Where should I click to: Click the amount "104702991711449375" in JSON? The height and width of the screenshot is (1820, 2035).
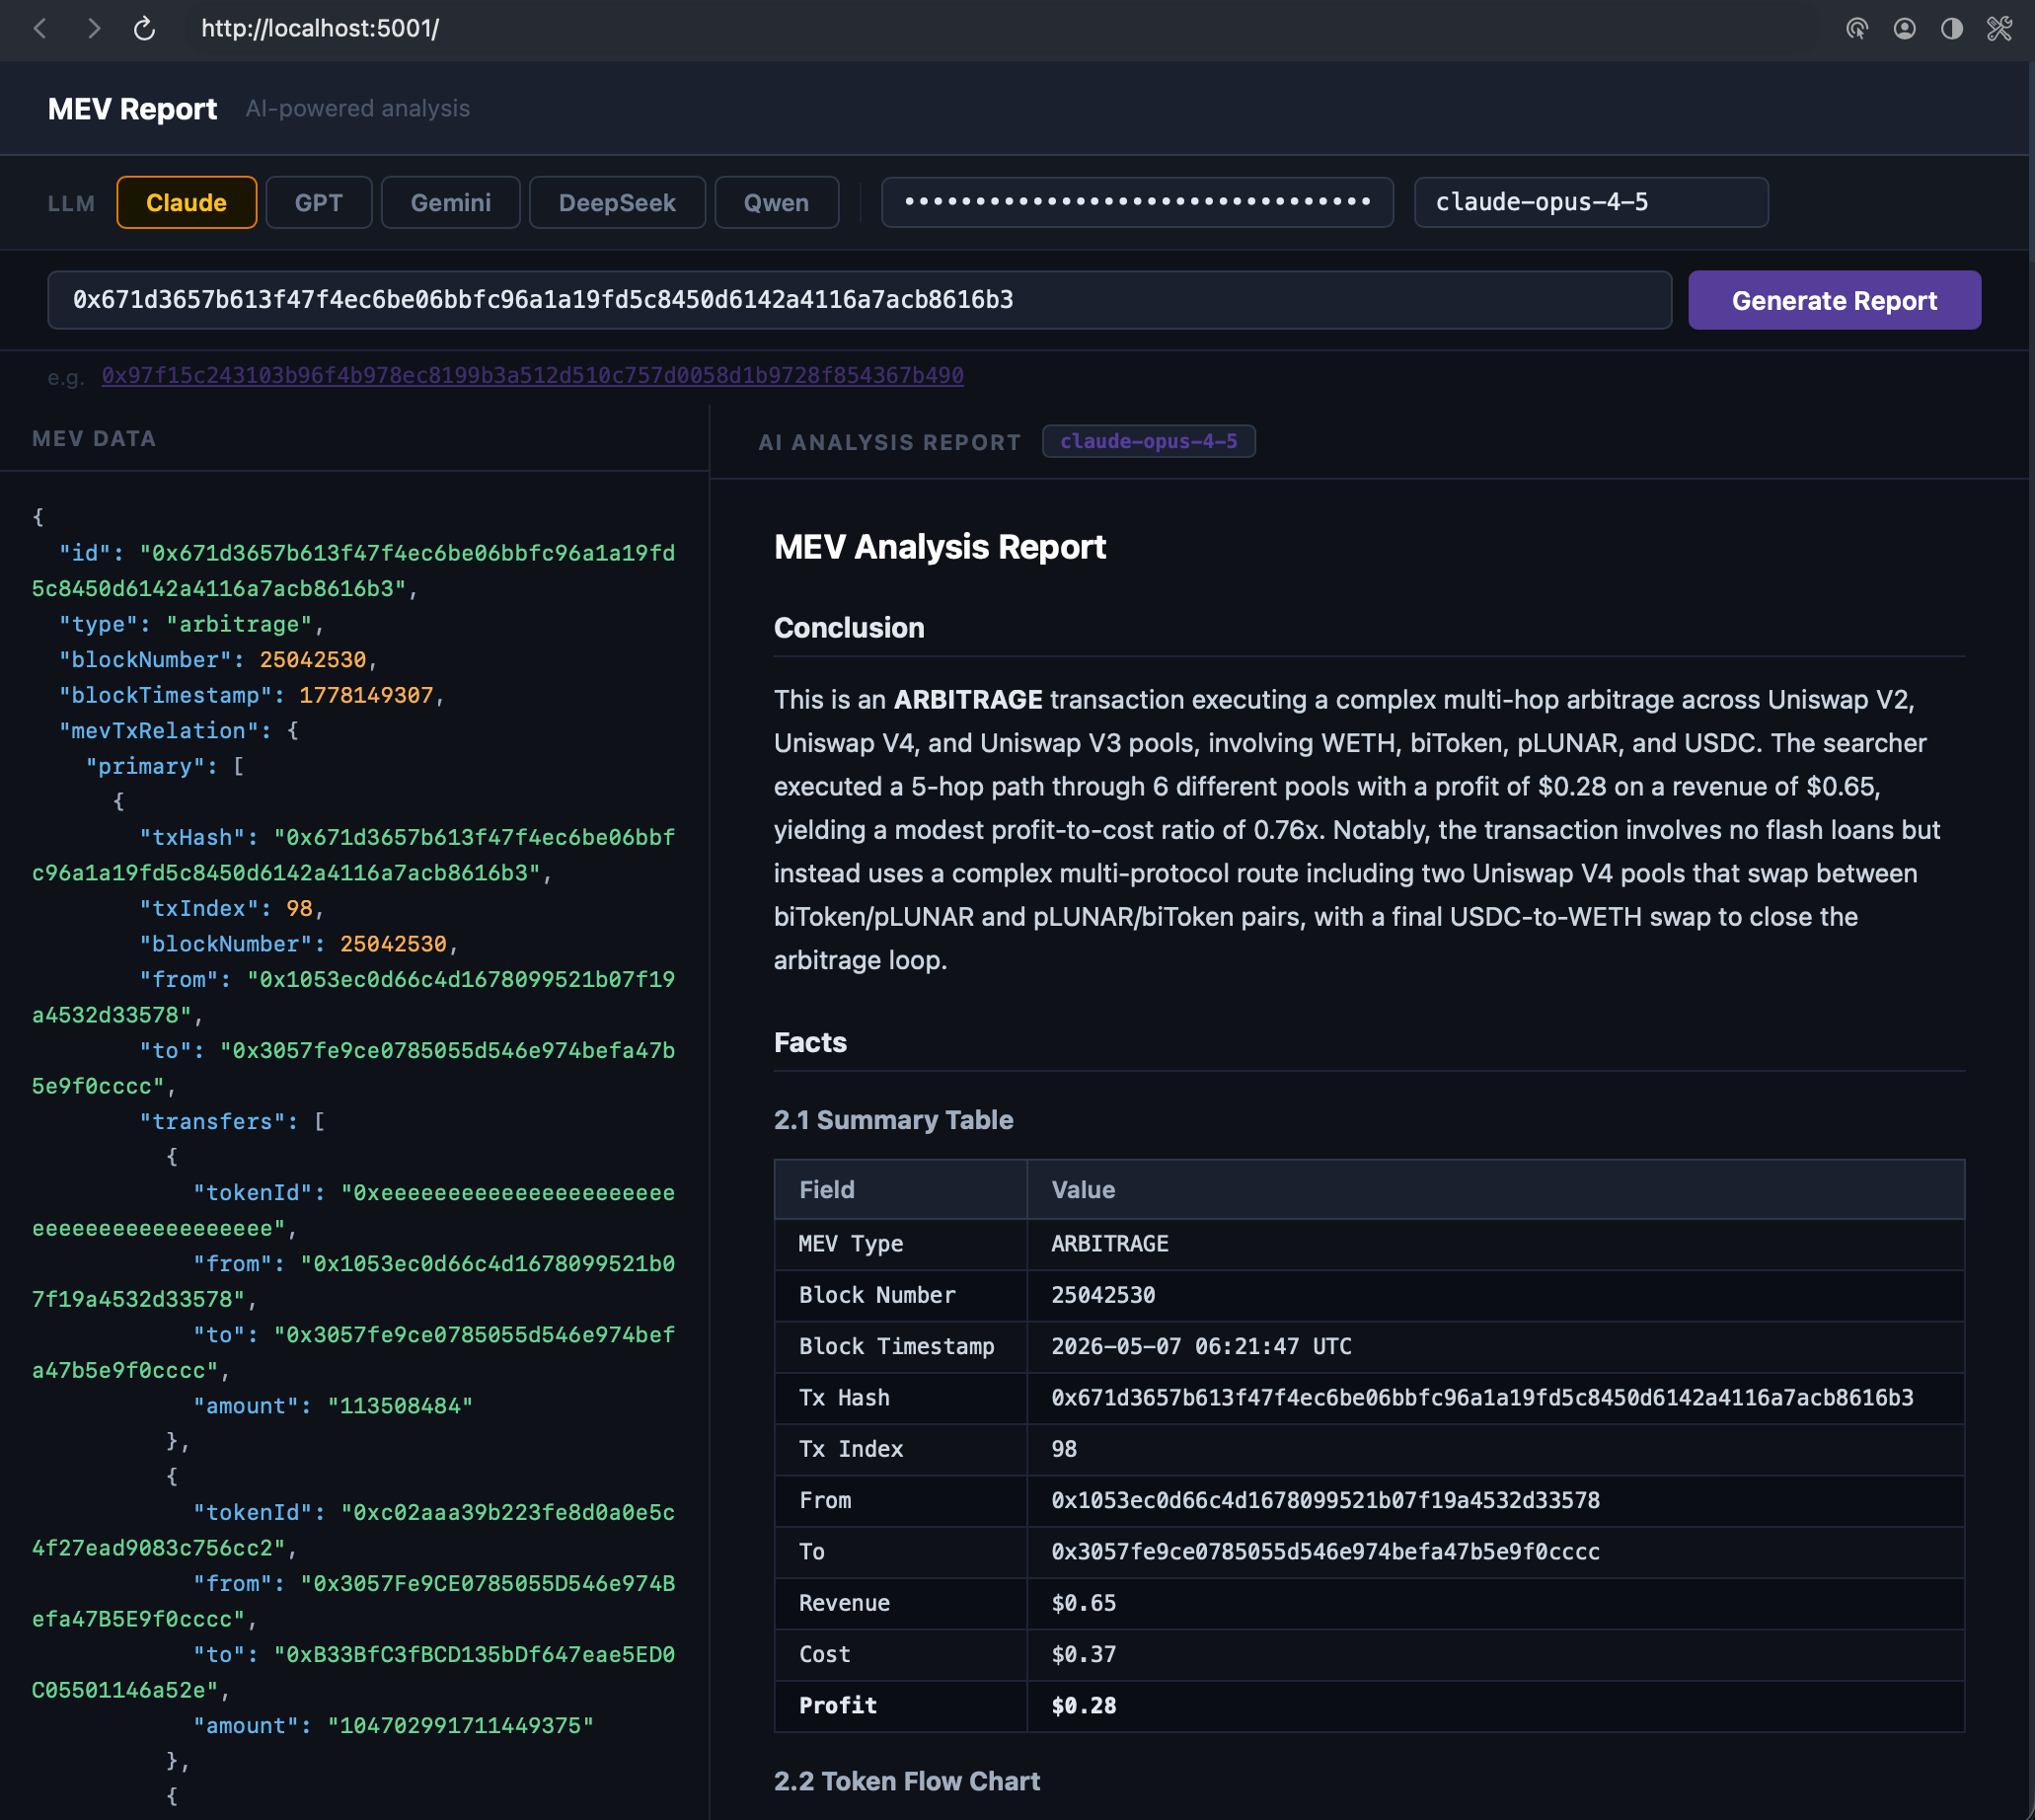[460, 1726]
